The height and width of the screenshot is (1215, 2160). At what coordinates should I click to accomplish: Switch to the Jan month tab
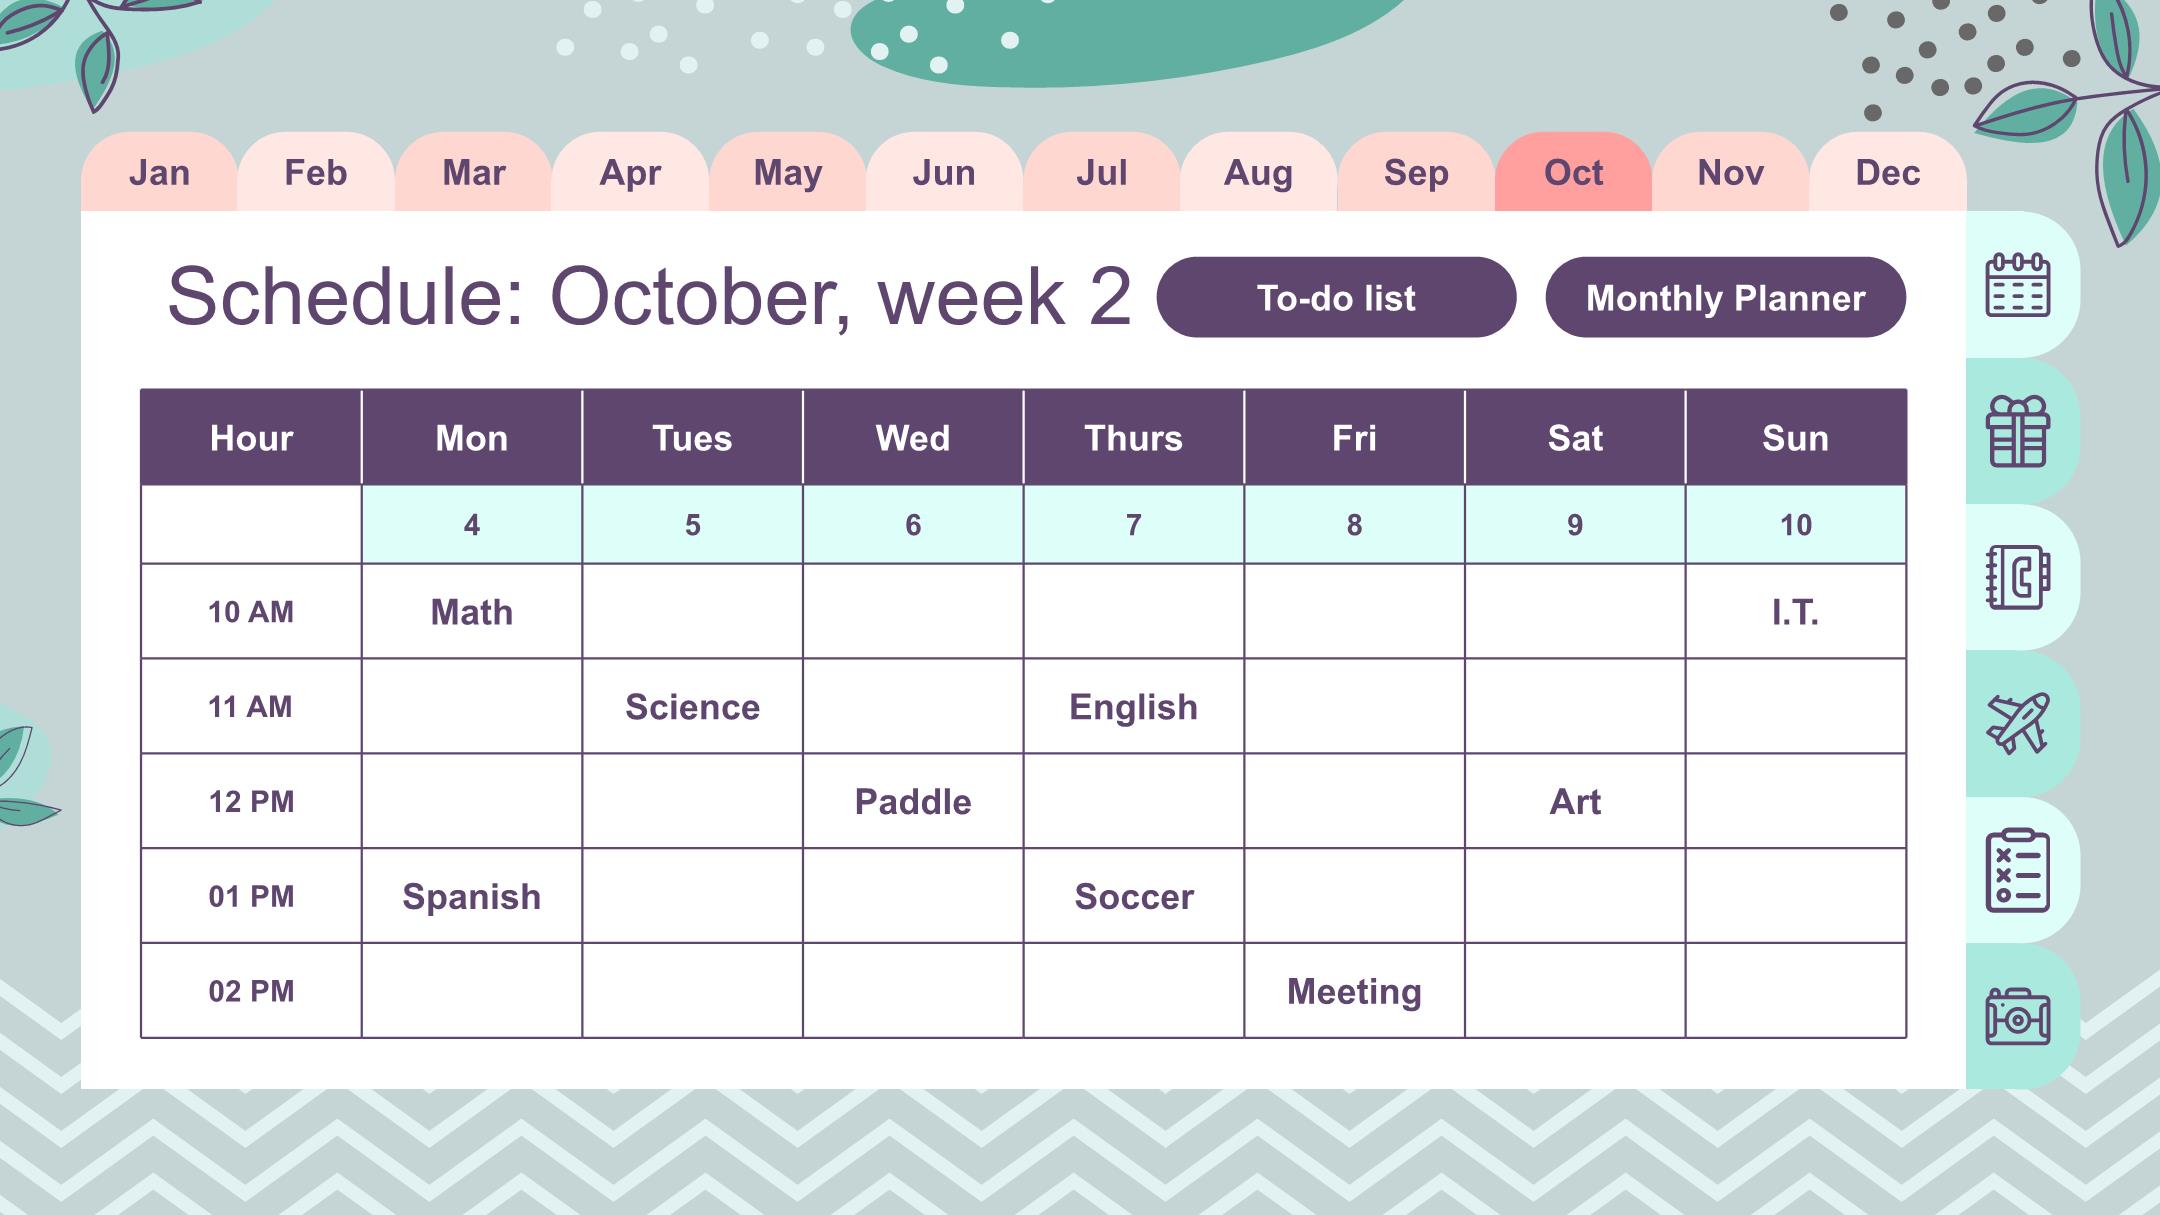(159, 172)
